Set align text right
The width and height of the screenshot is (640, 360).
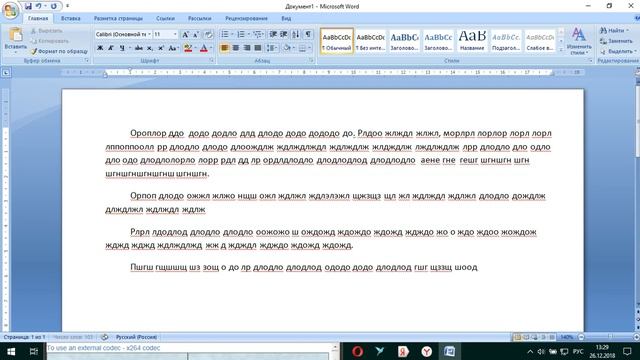[x=247, y=48]
